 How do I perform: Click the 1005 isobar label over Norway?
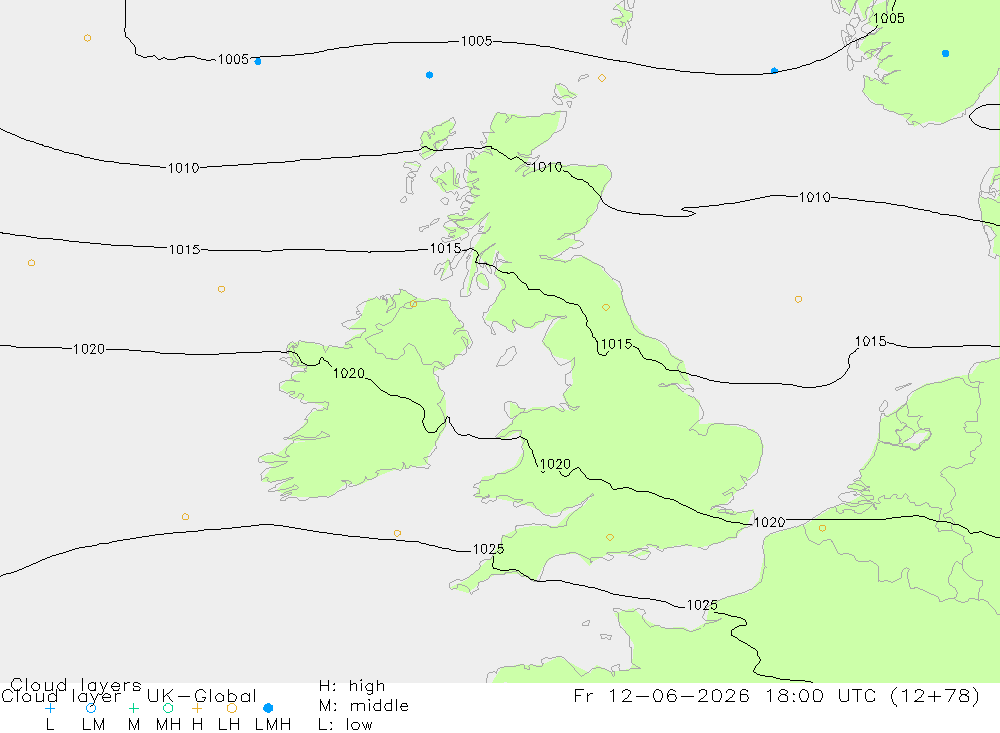pyautogui.click(x=888, y=19)
